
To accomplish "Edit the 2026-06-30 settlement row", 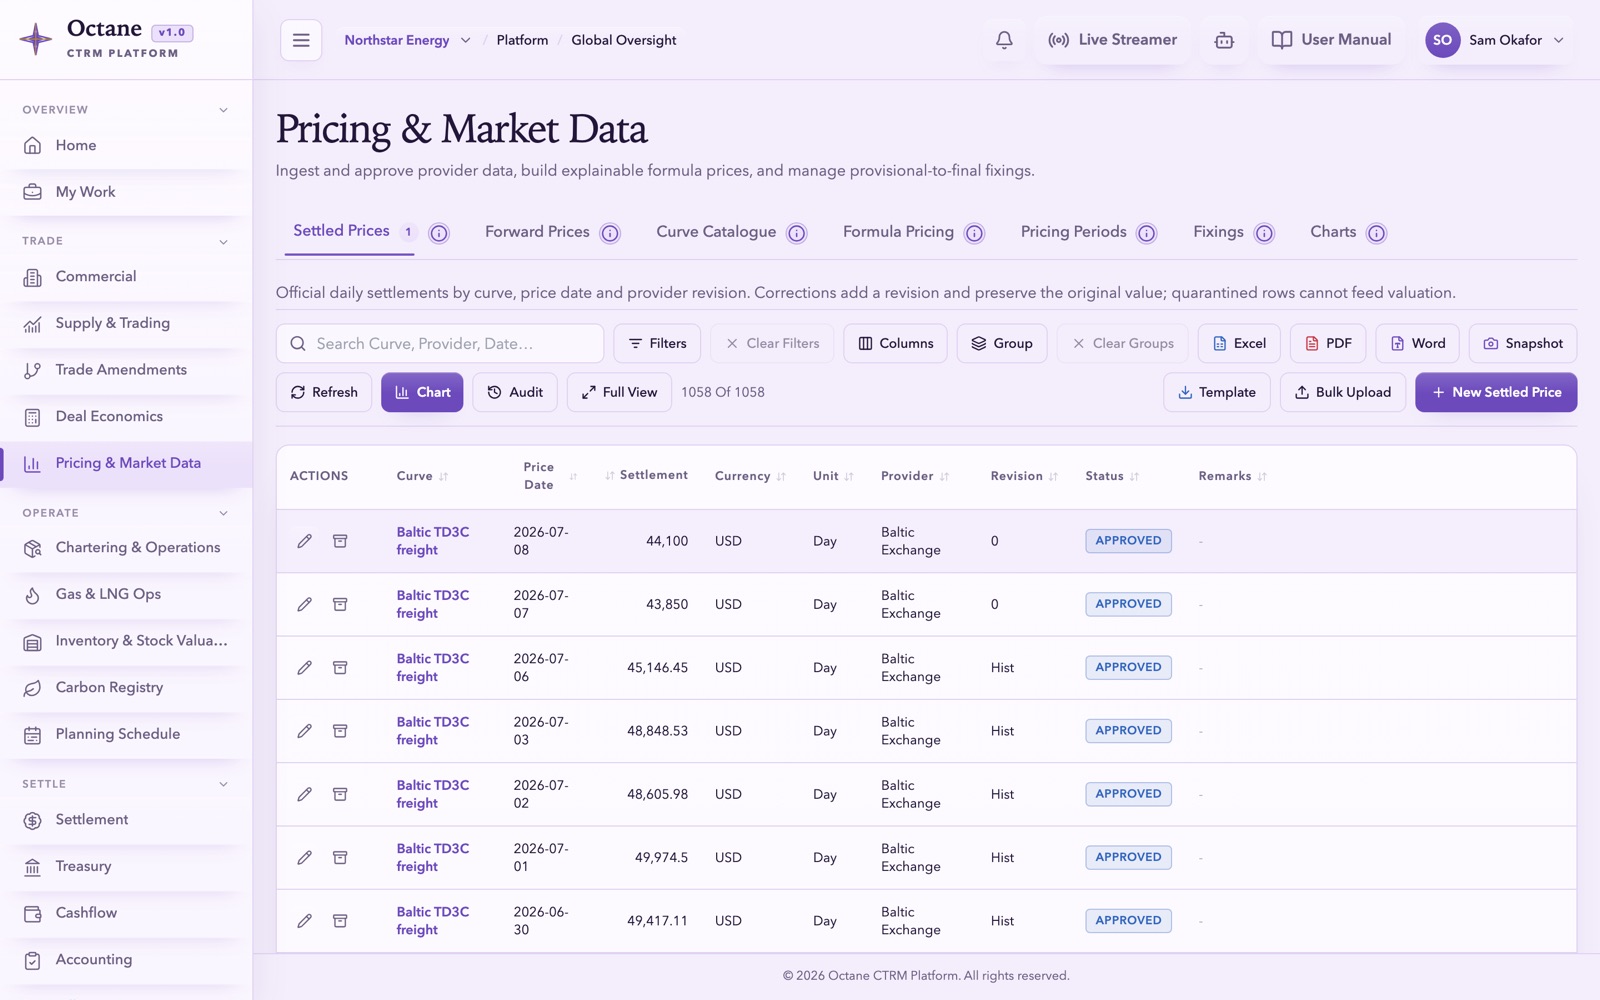I will click(304, 921).
